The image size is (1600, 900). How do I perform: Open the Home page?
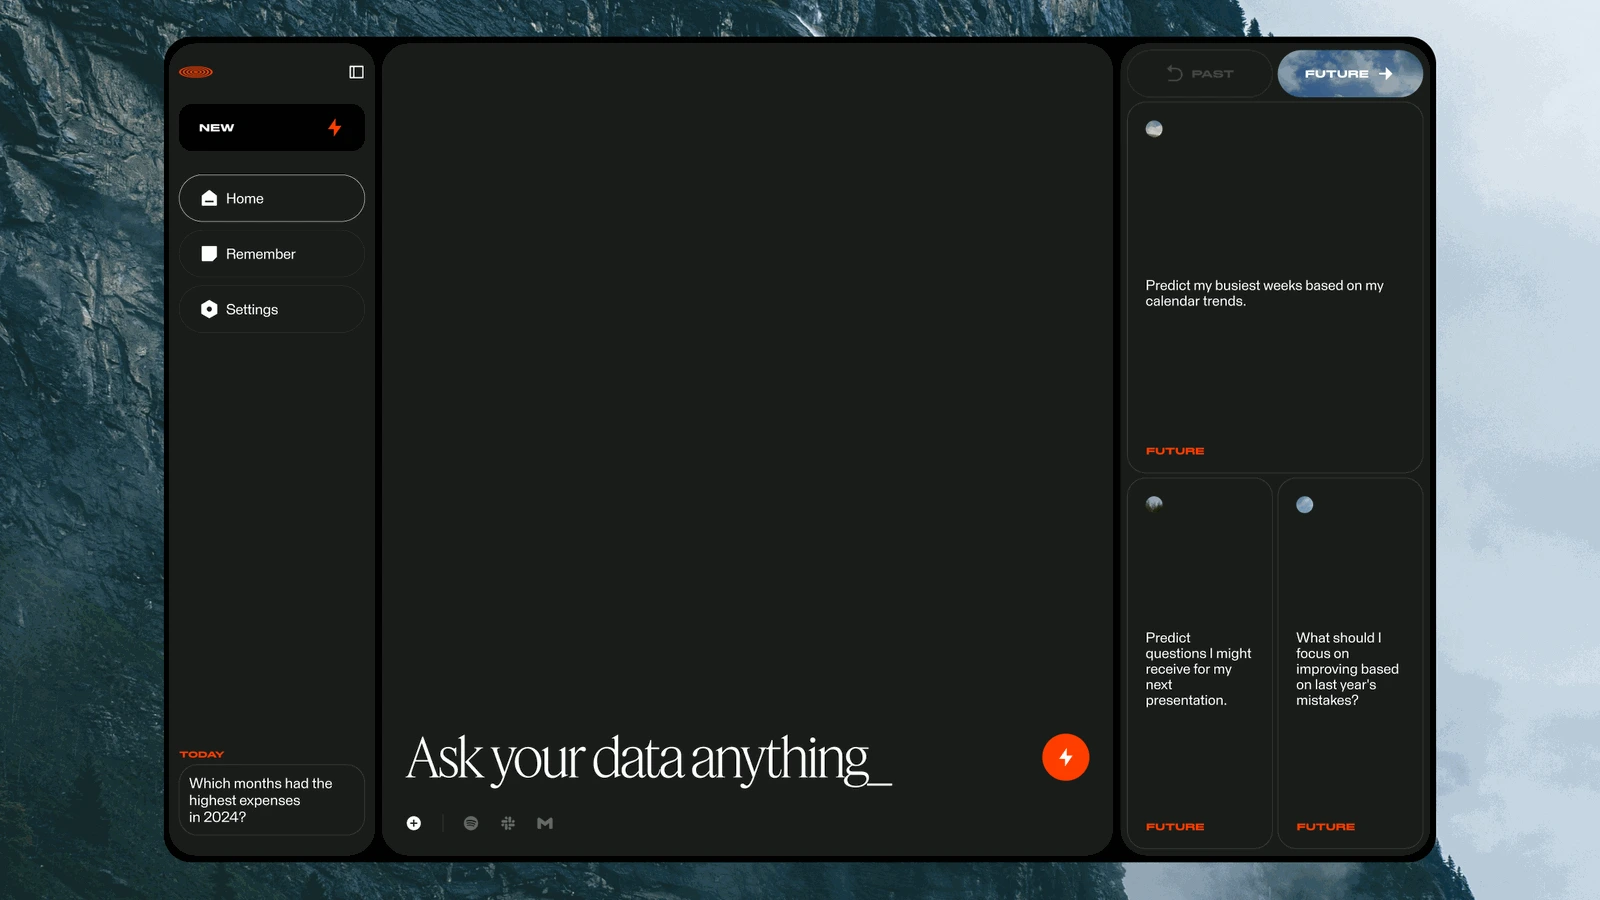pos(272,198)
